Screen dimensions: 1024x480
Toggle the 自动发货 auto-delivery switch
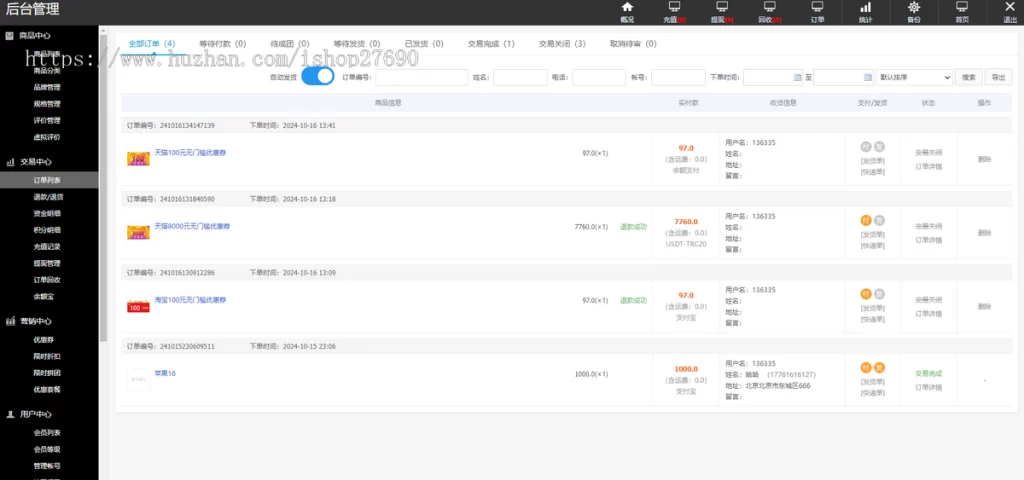(318, 77)
